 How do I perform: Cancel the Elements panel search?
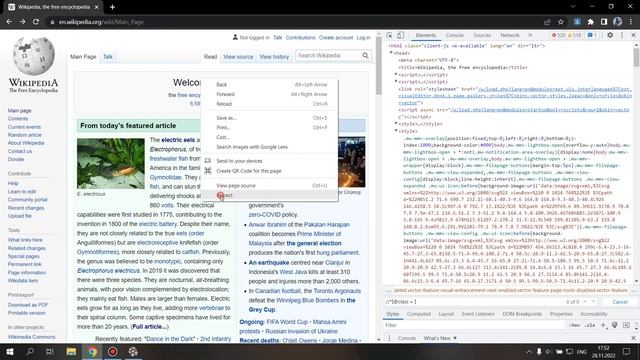(x=620, y=302)
